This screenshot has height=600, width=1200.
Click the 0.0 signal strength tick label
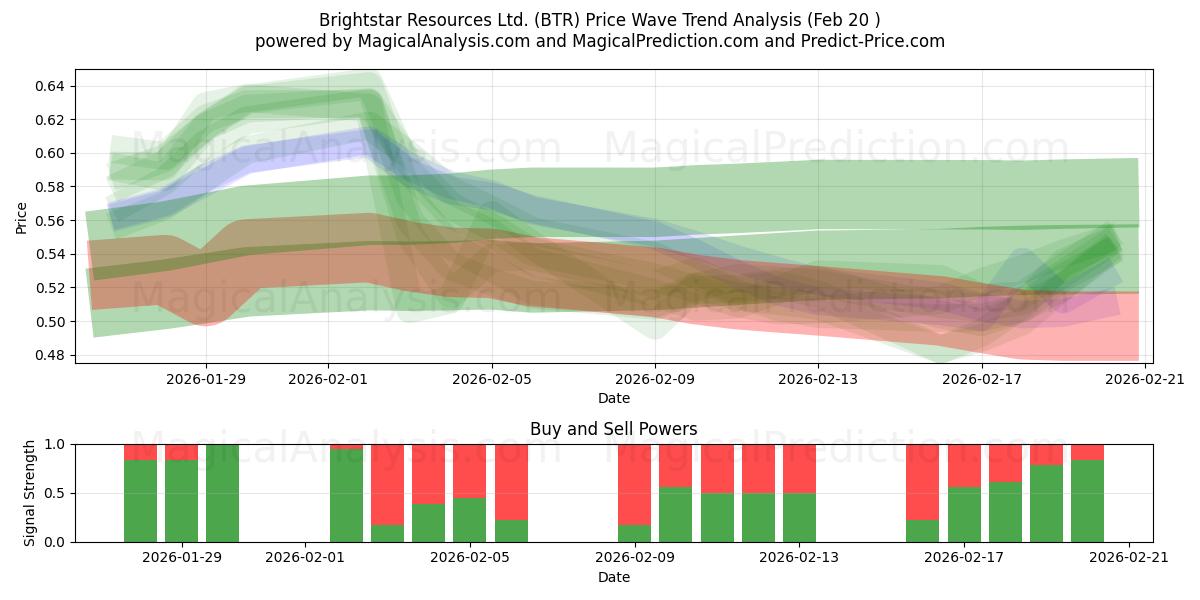coord(54,542)
